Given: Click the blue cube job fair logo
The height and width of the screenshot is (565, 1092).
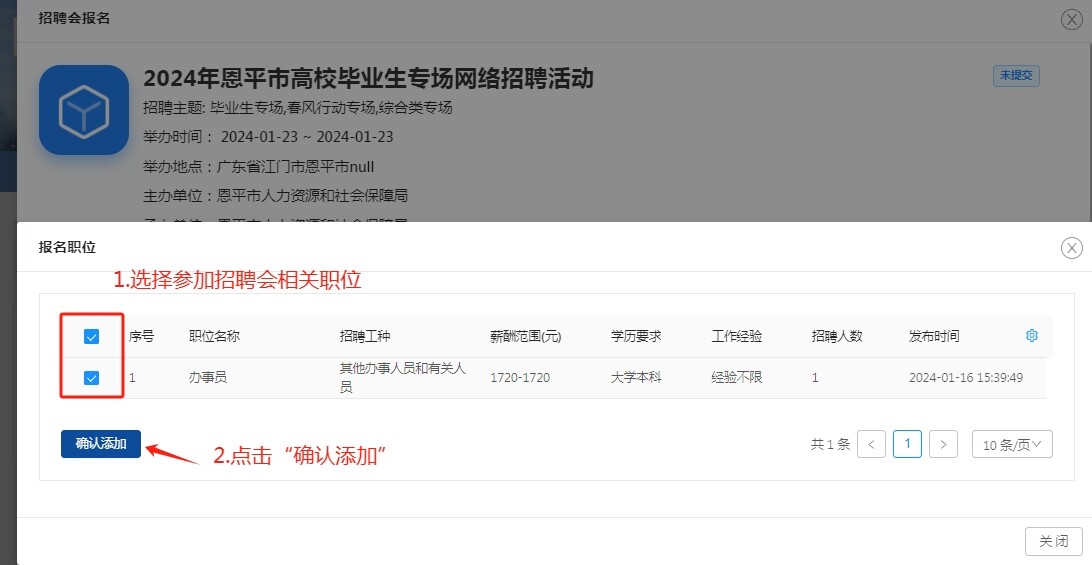Looking at the screenshot, I should click(84, 110).
